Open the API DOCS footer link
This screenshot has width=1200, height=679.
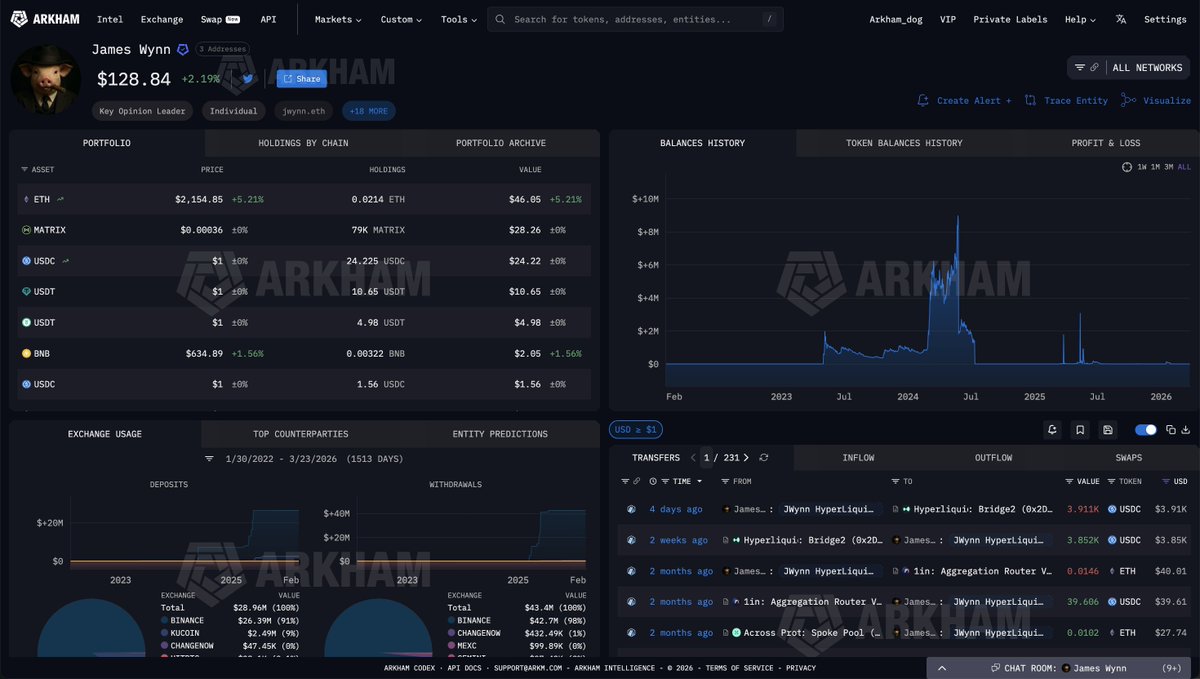point(463,668)
